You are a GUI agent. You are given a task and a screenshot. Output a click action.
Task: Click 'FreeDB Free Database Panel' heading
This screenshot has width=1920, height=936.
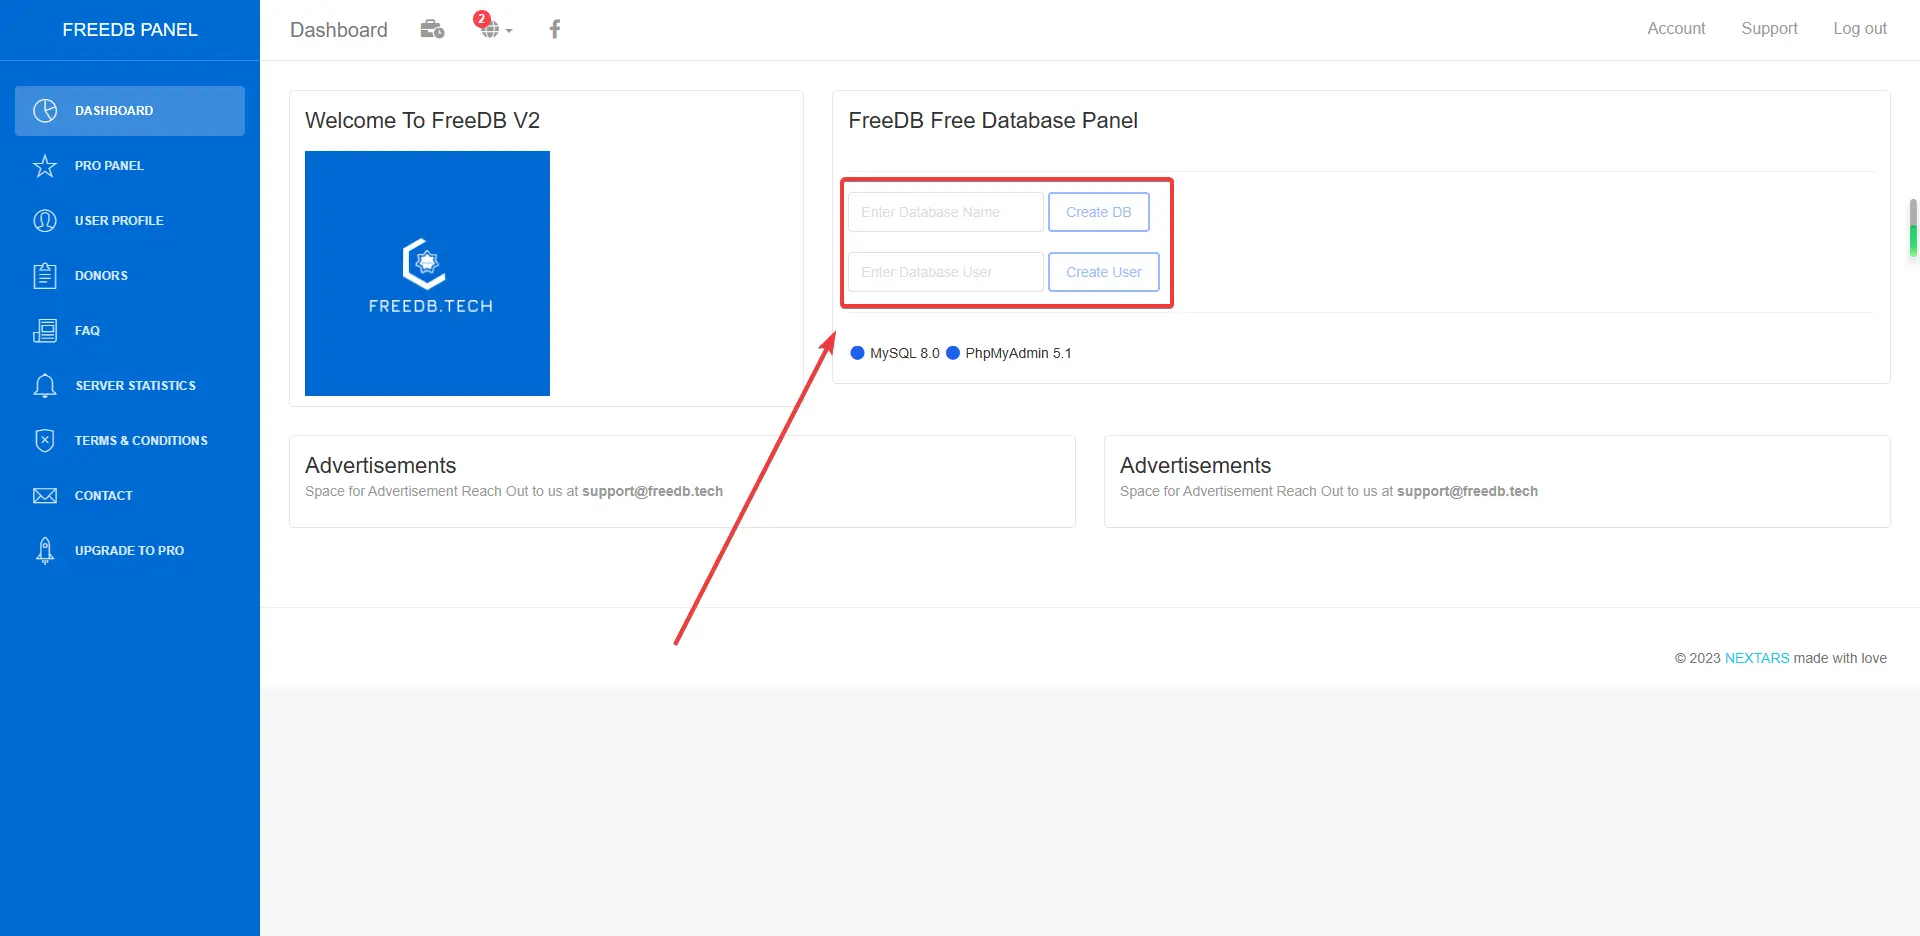pos(993,120)
